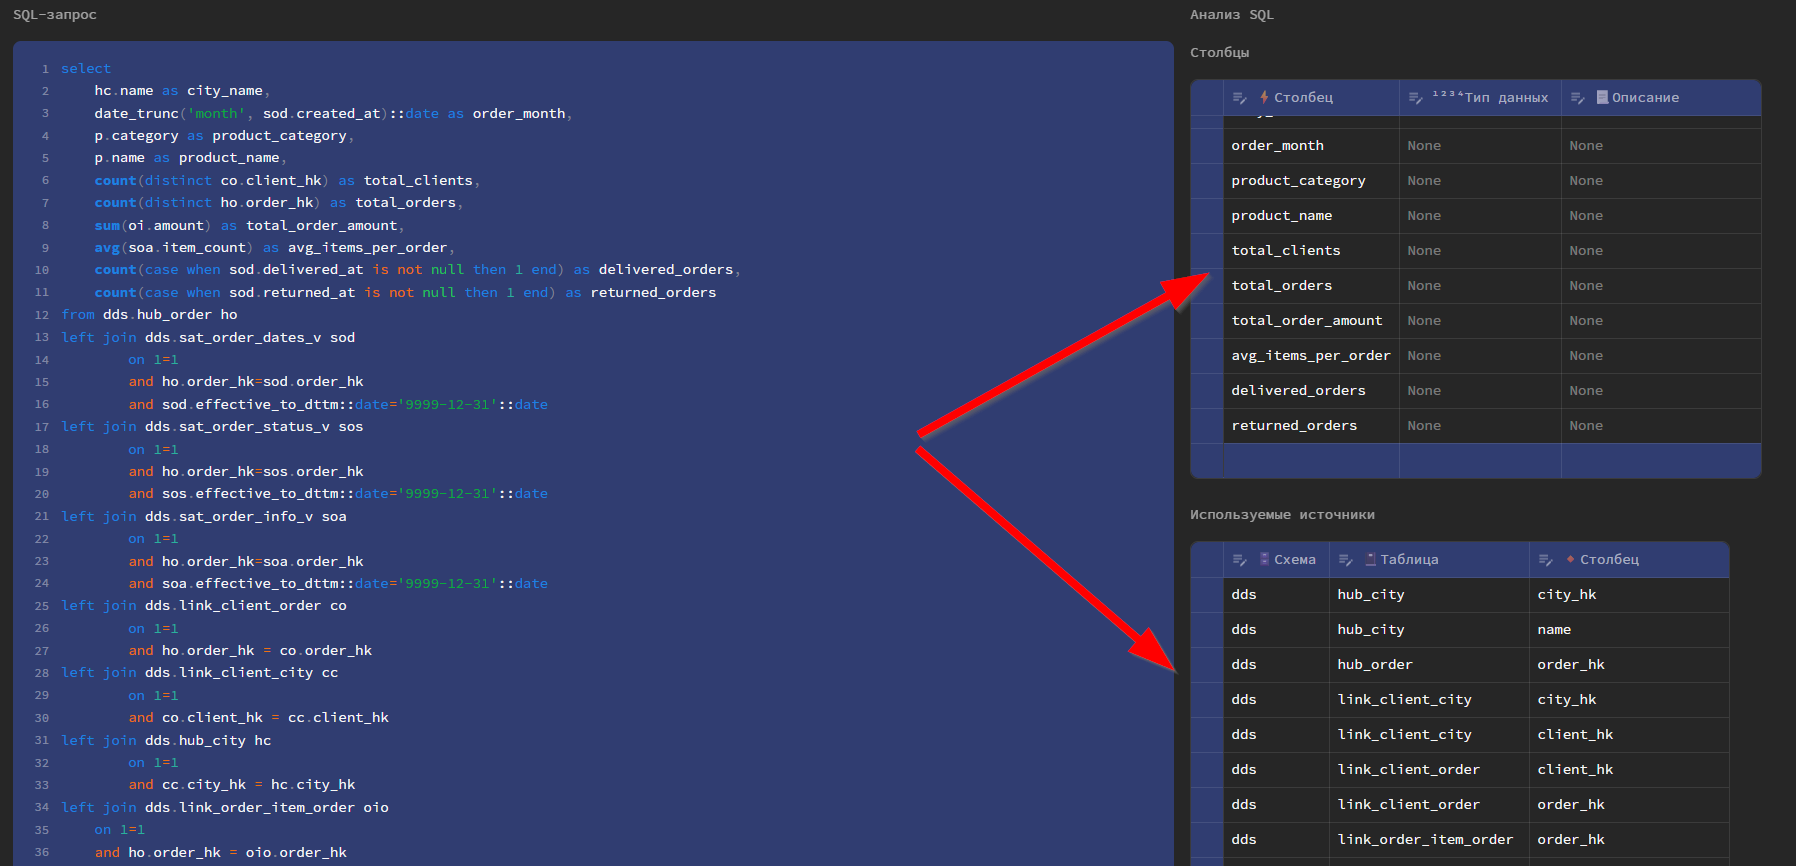The height and width of the screenshot is (866, 1796).
Task: Click 'left join dds.link_client_city cc' line
Action: point(200,673)
